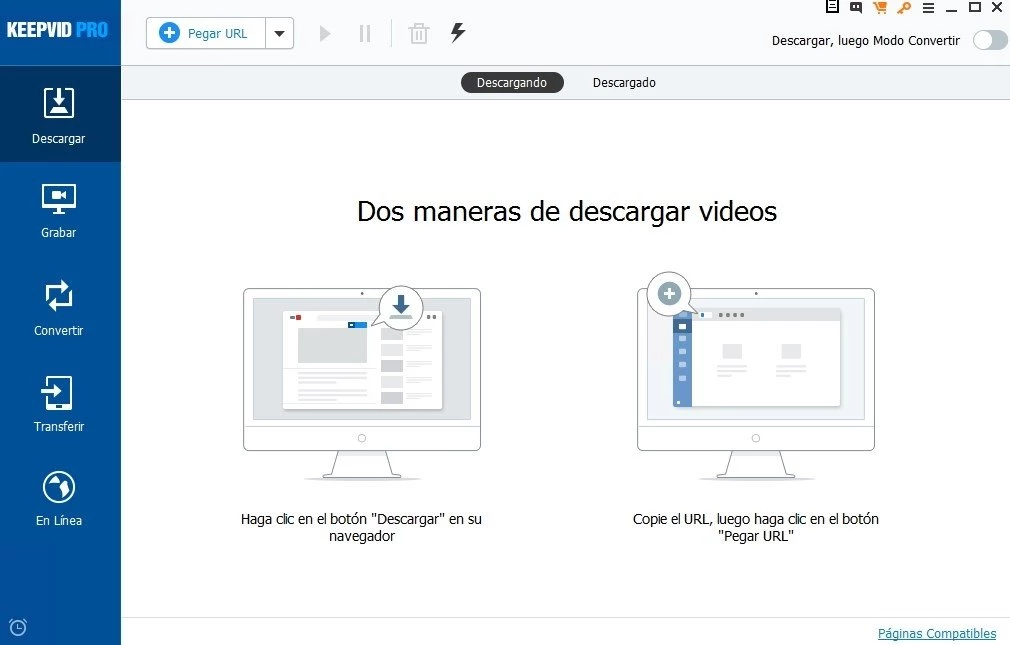Click the trash delete icon

point(419,33)
